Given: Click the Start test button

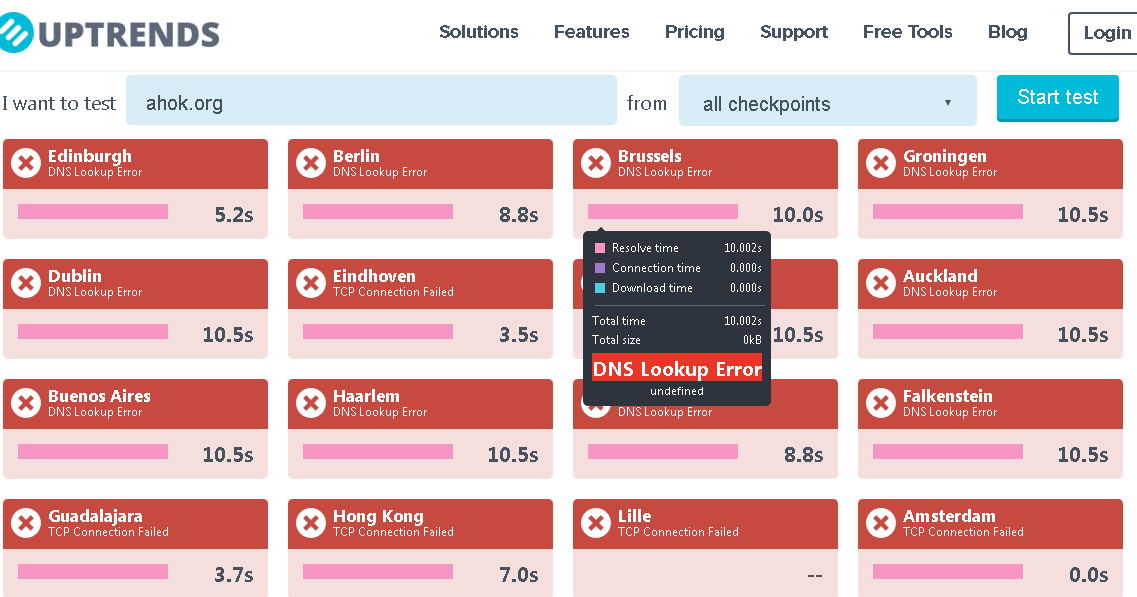Looking at the screenshot, I should pyautogui.click(x=1057, y=98).
